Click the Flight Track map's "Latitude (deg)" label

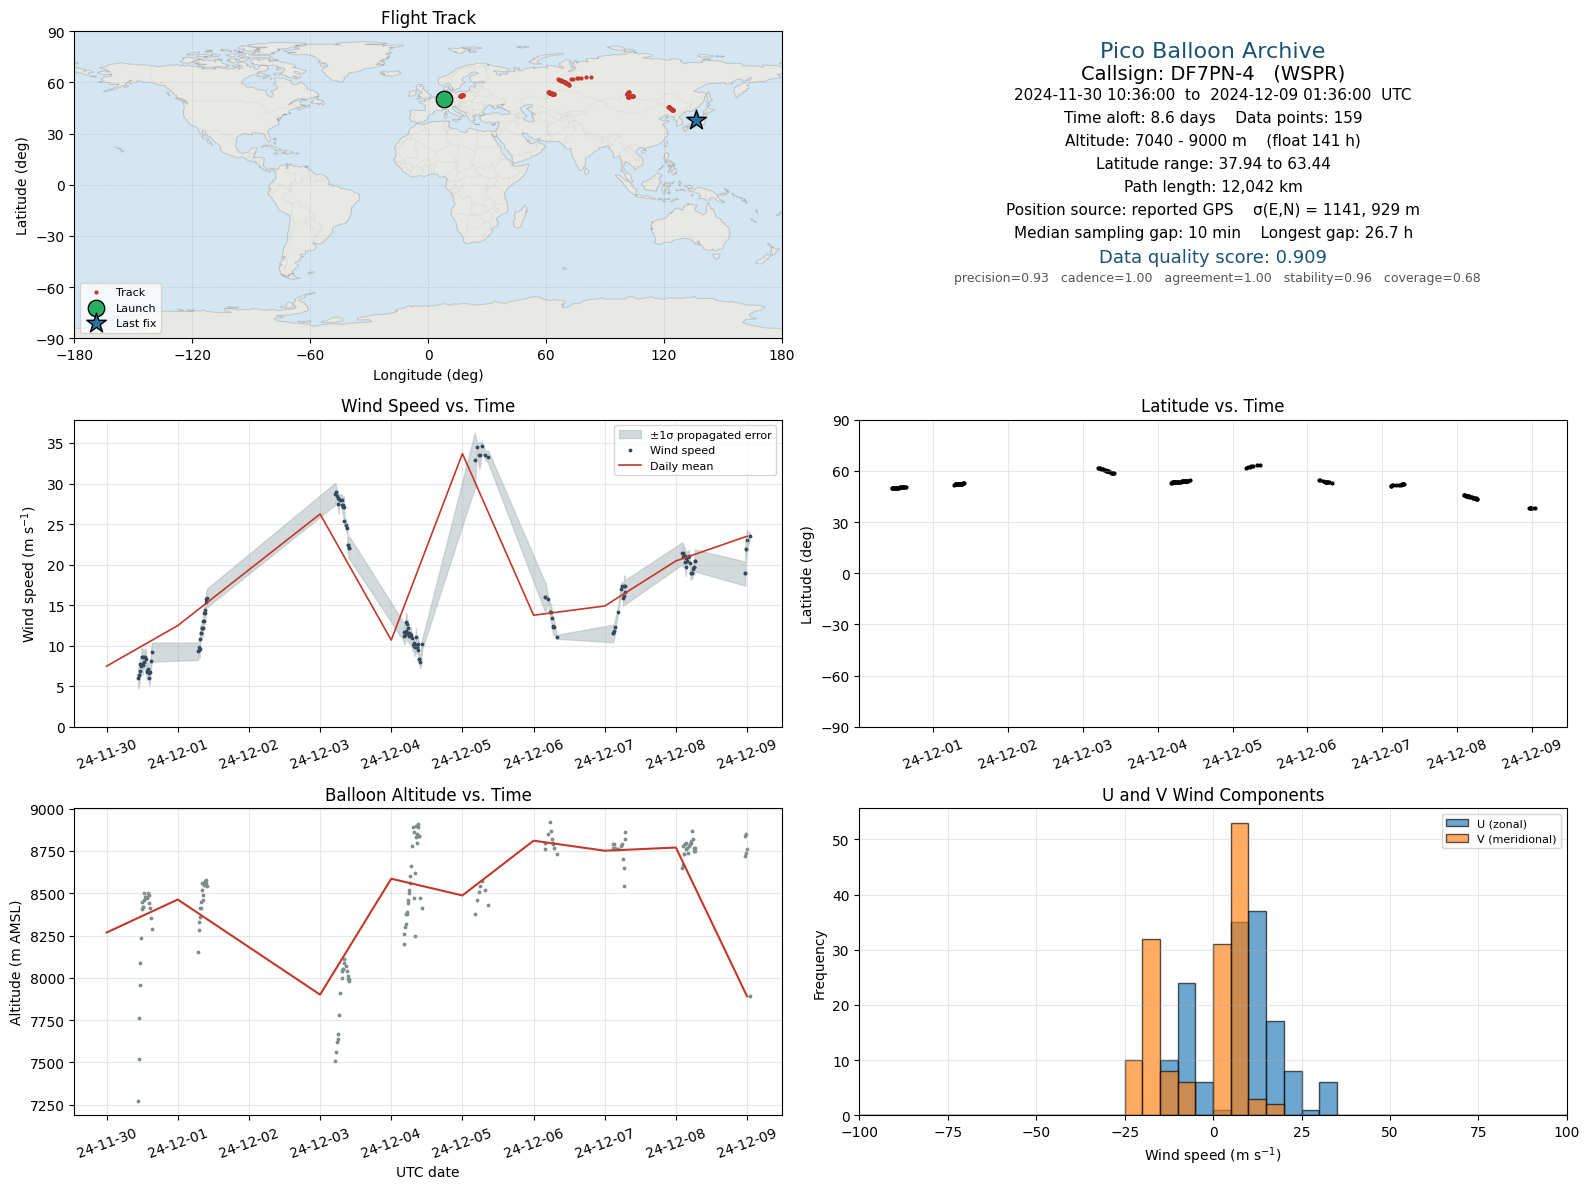[21, 186]
